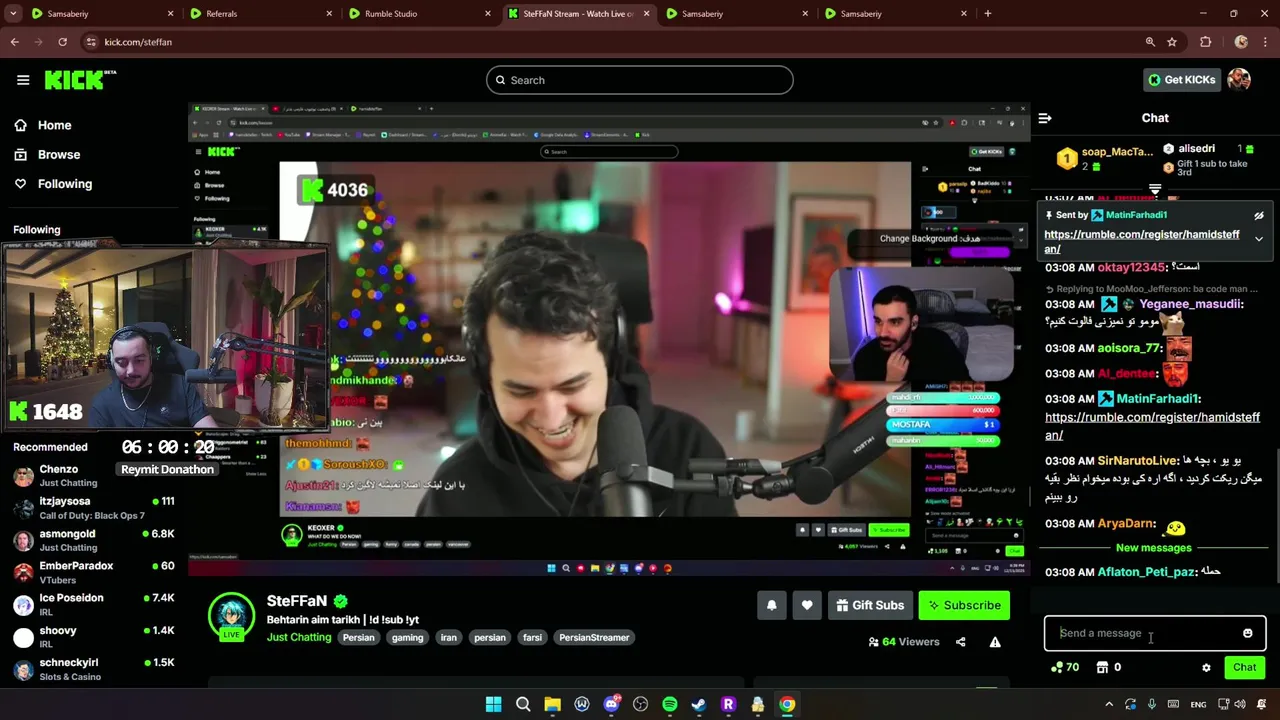Reload the page

click(62, 42)
